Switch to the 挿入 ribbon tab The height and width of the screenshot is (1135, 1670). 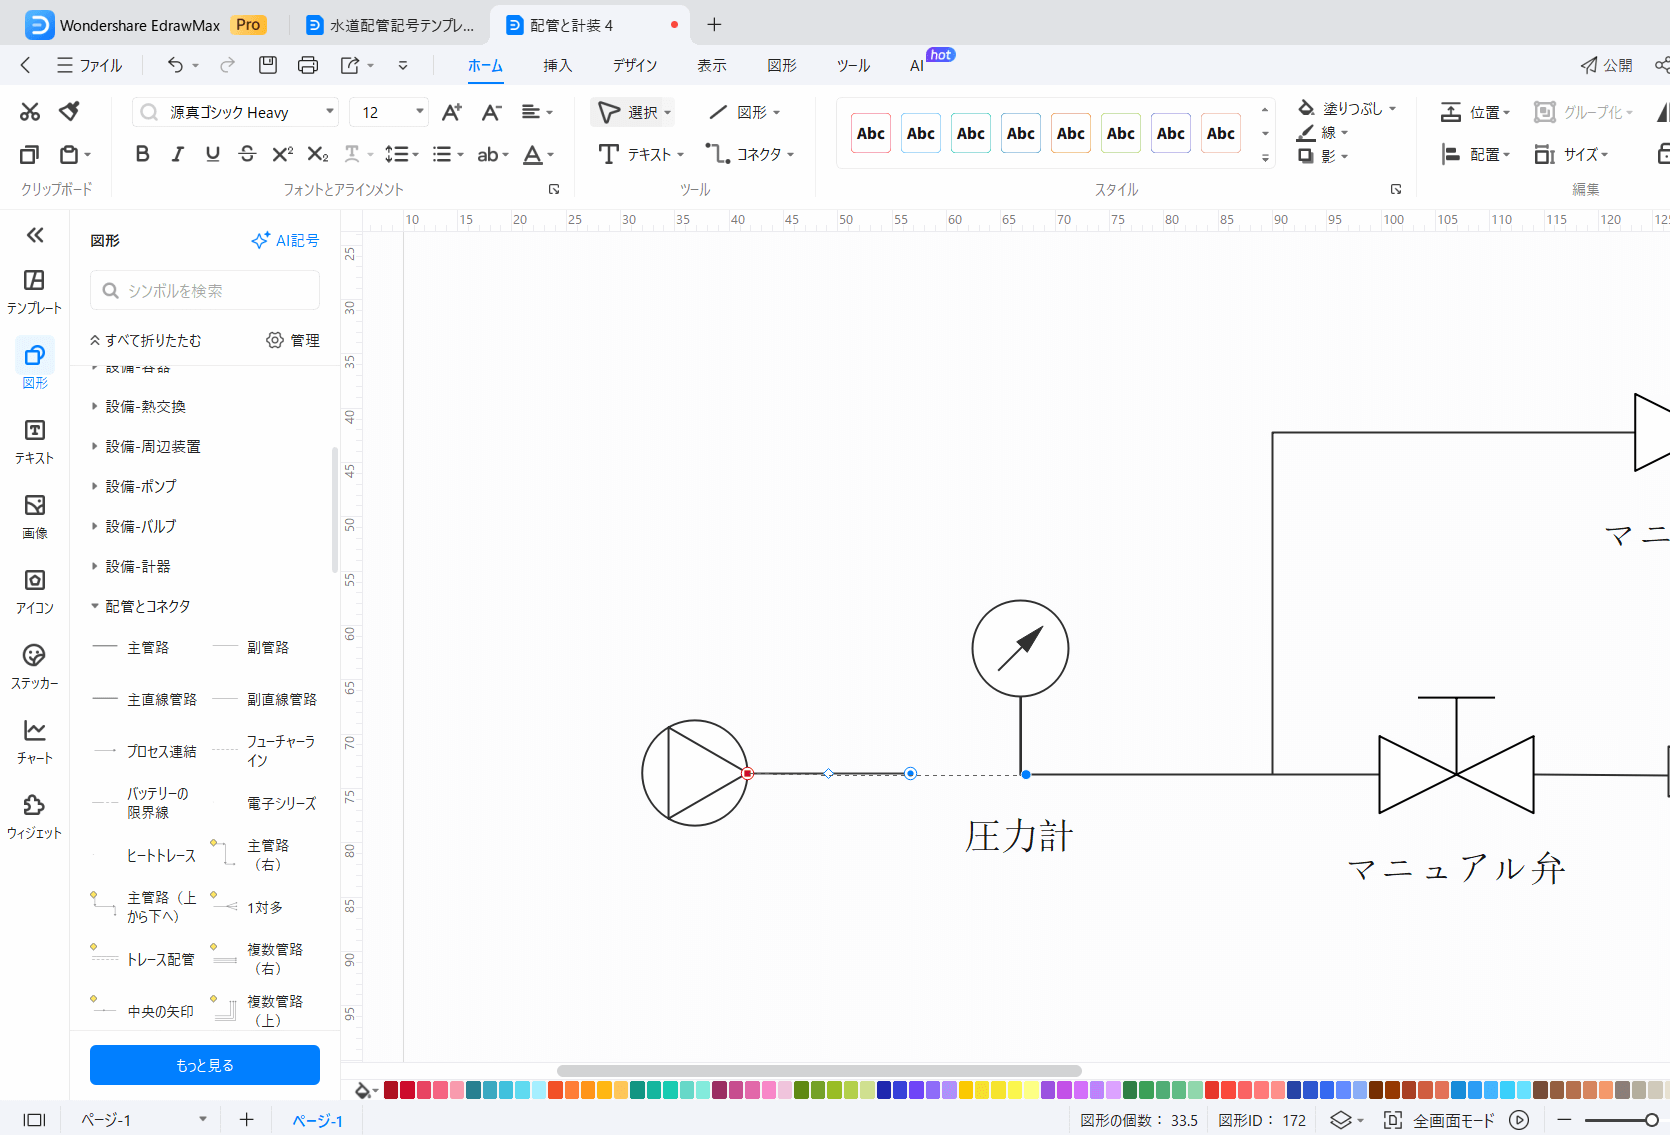coord(557,65)
